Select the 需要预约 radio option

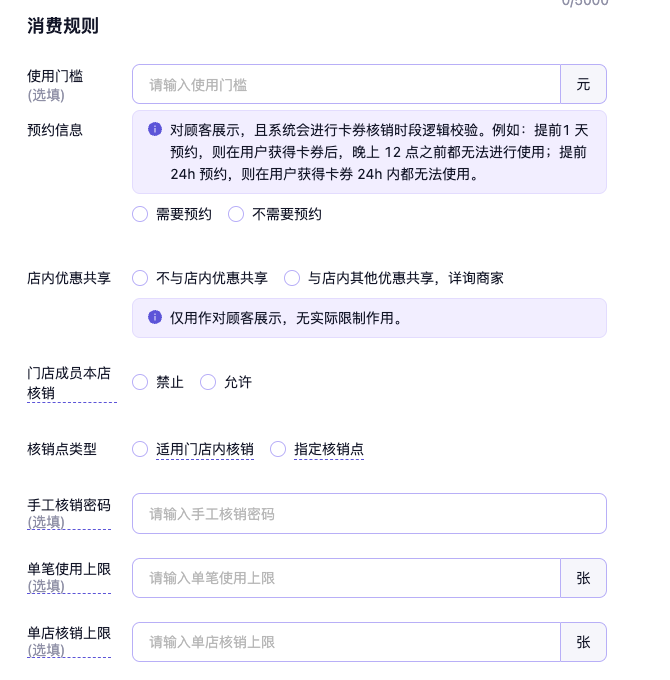(140, 214)
